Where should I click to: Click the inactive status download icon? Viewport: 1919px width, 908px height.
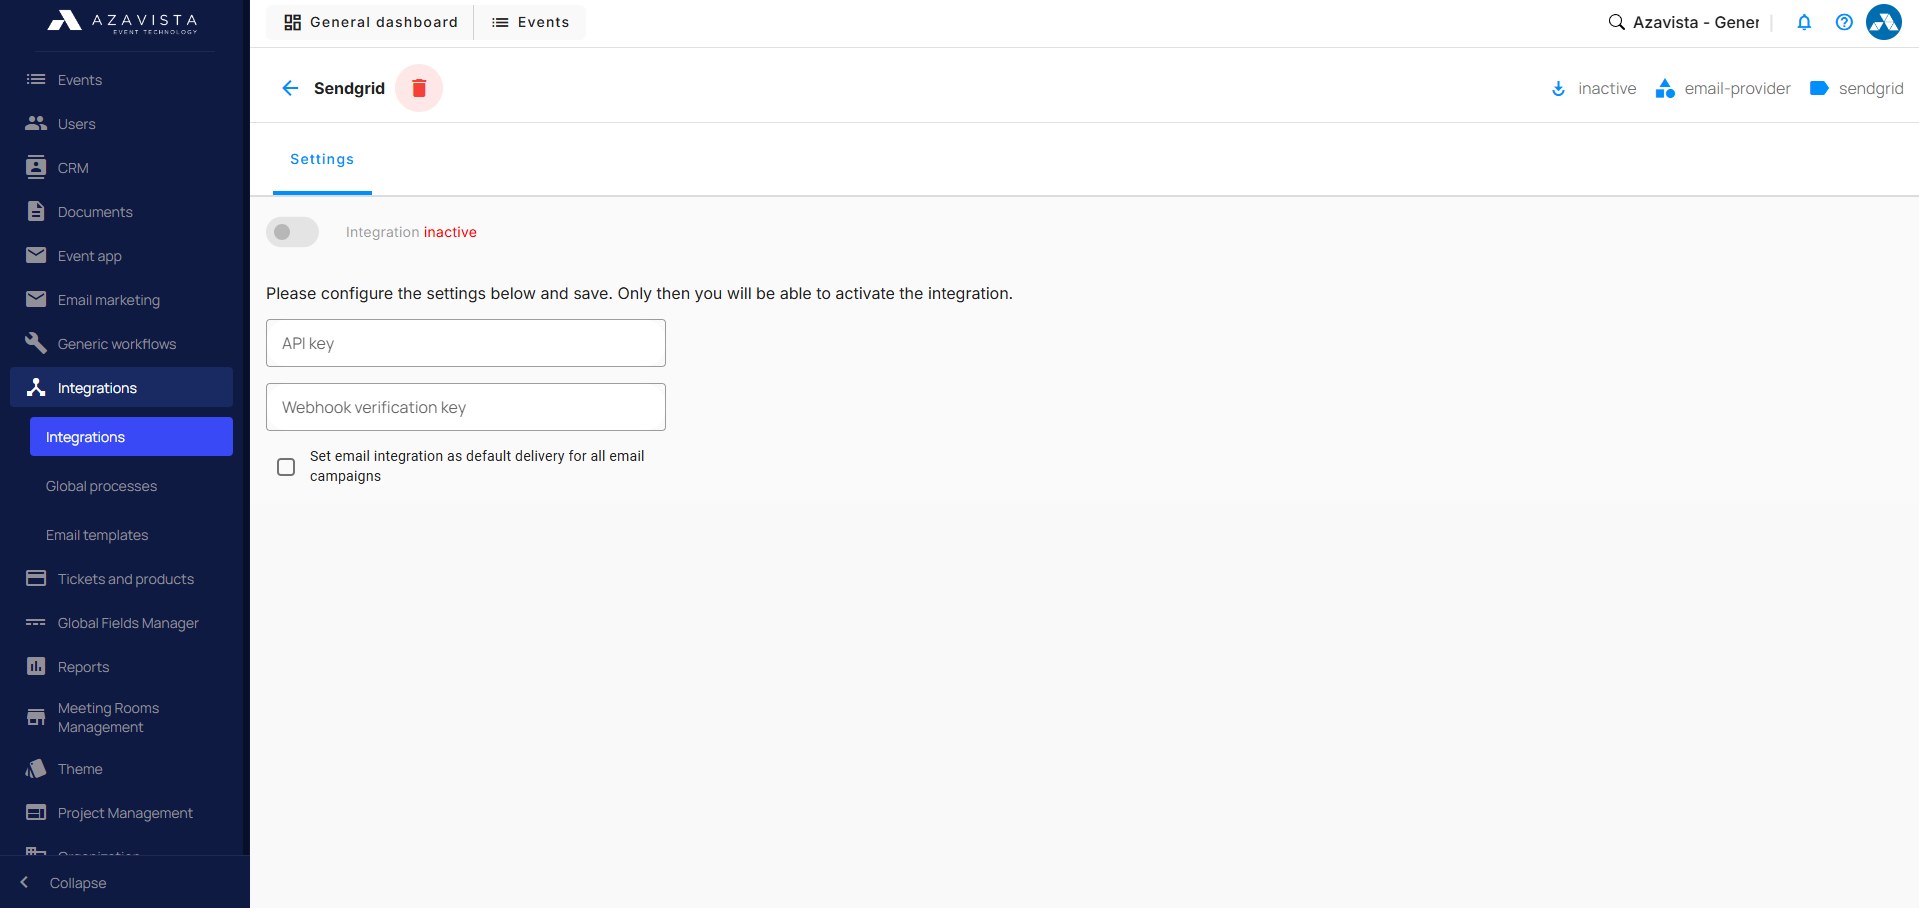pyautogui.click(x=1558, y=88)
